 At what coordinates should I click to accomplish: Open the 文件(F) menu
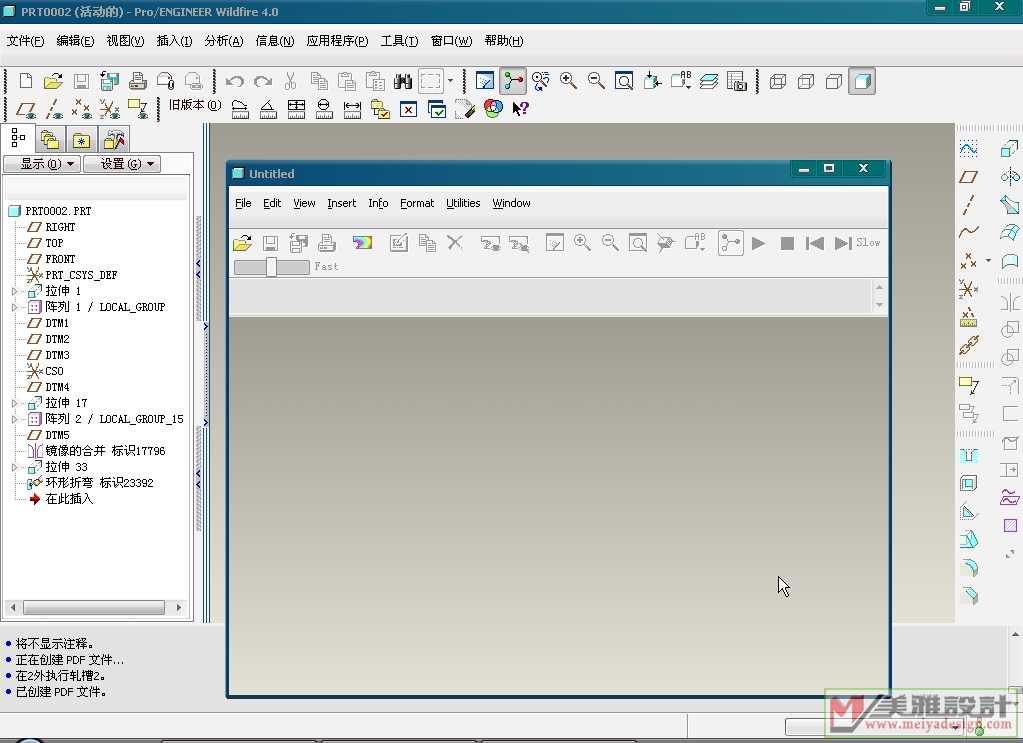pyautogui.click(x=25, y=40)
